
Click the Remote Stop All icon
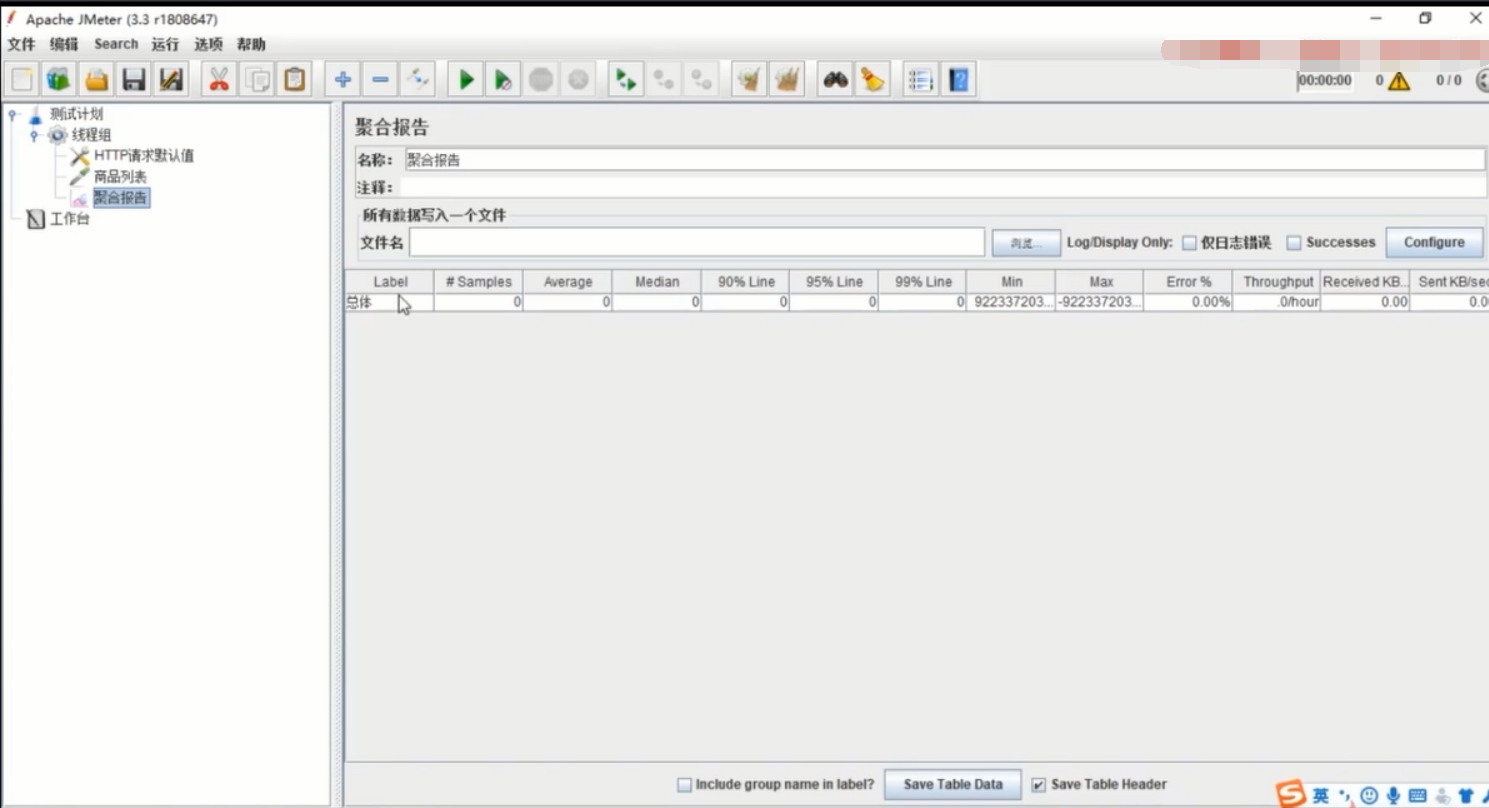tap(664, 80)
